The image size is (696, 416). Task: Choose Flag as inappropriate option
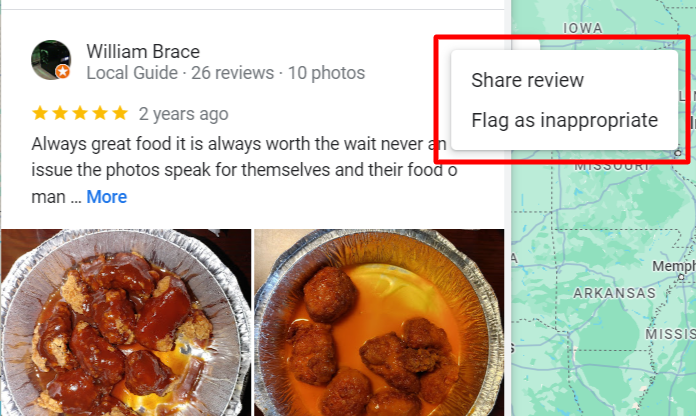[x=564, y=120]
